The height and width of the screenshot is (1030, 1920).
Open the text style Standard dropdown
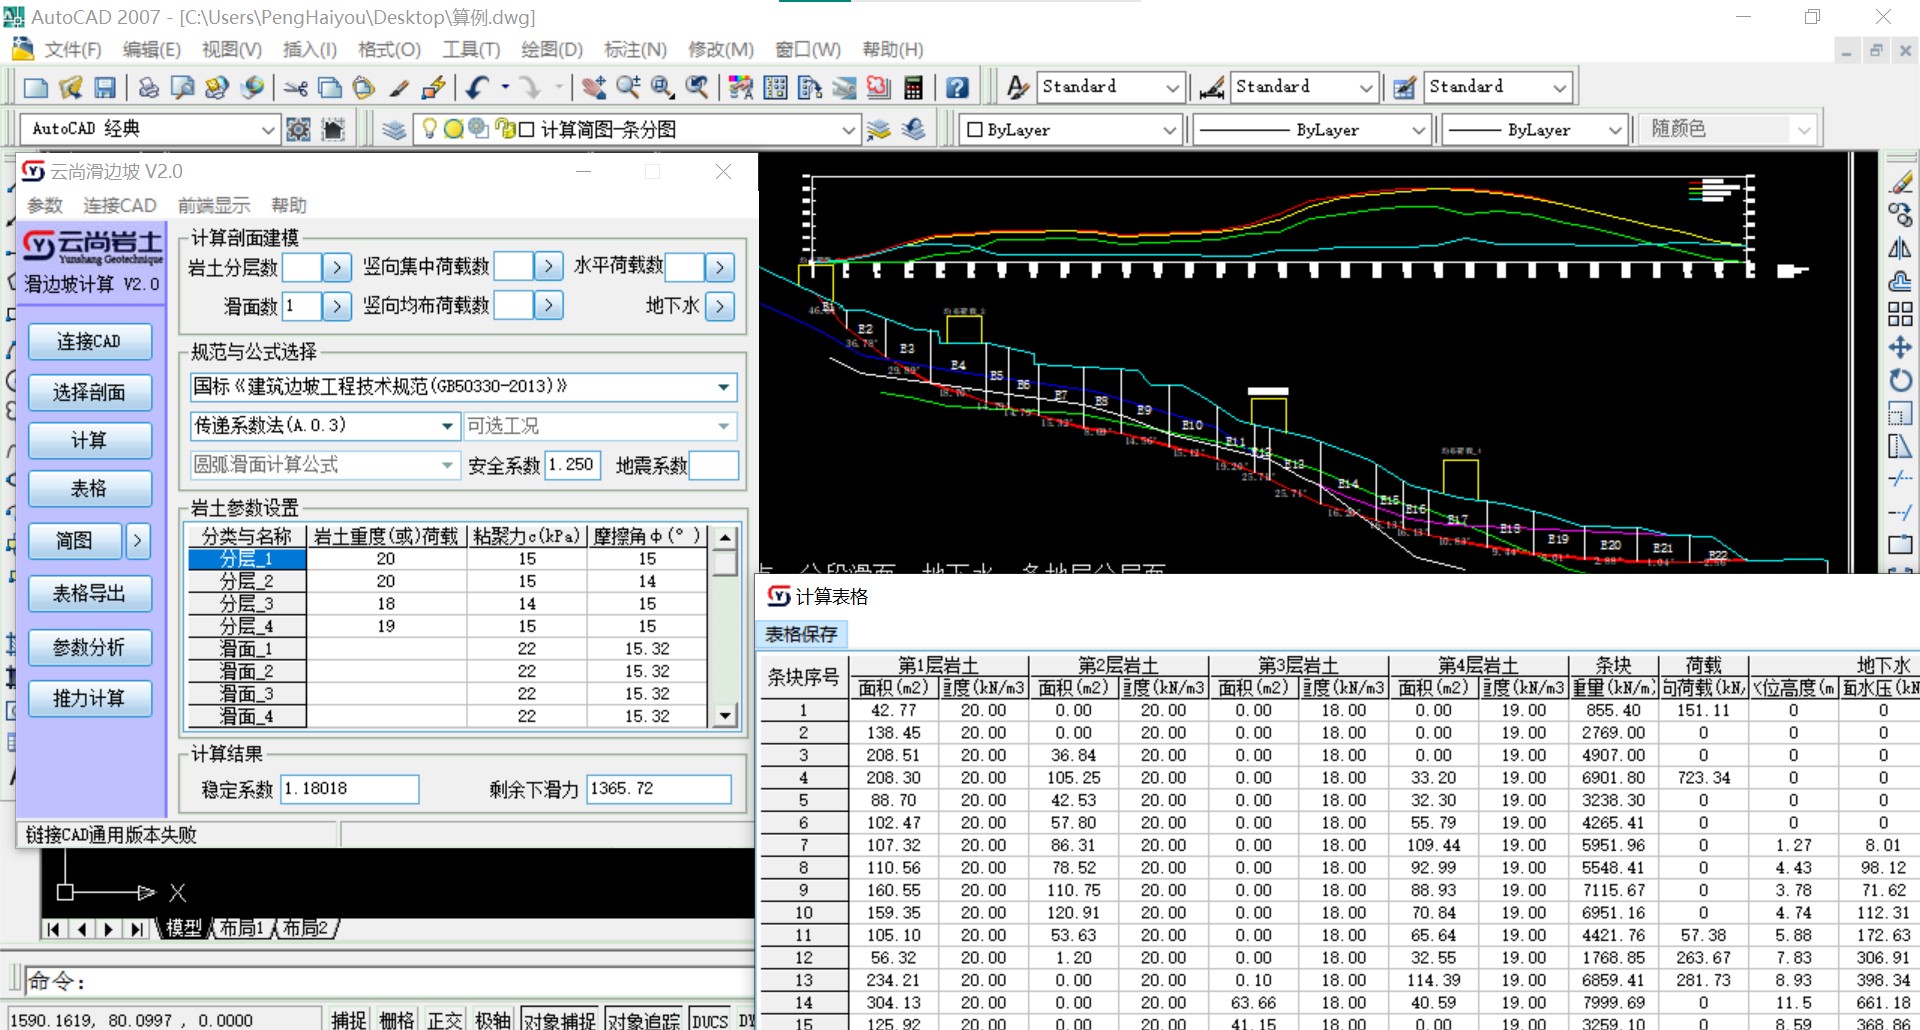[1173, 88]
